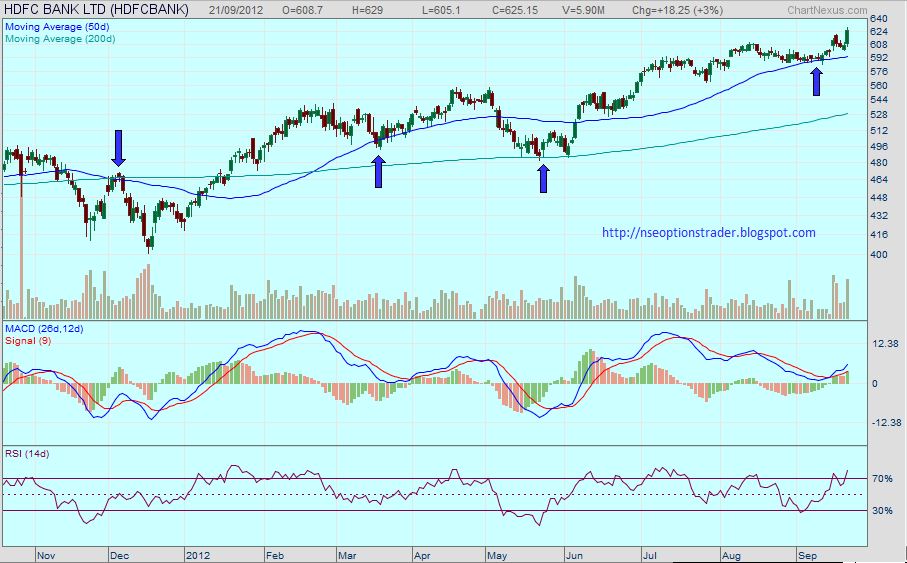Click the Nov month label on time axis
The height and width of the screenshot is (563, 907).
[46, 555]
